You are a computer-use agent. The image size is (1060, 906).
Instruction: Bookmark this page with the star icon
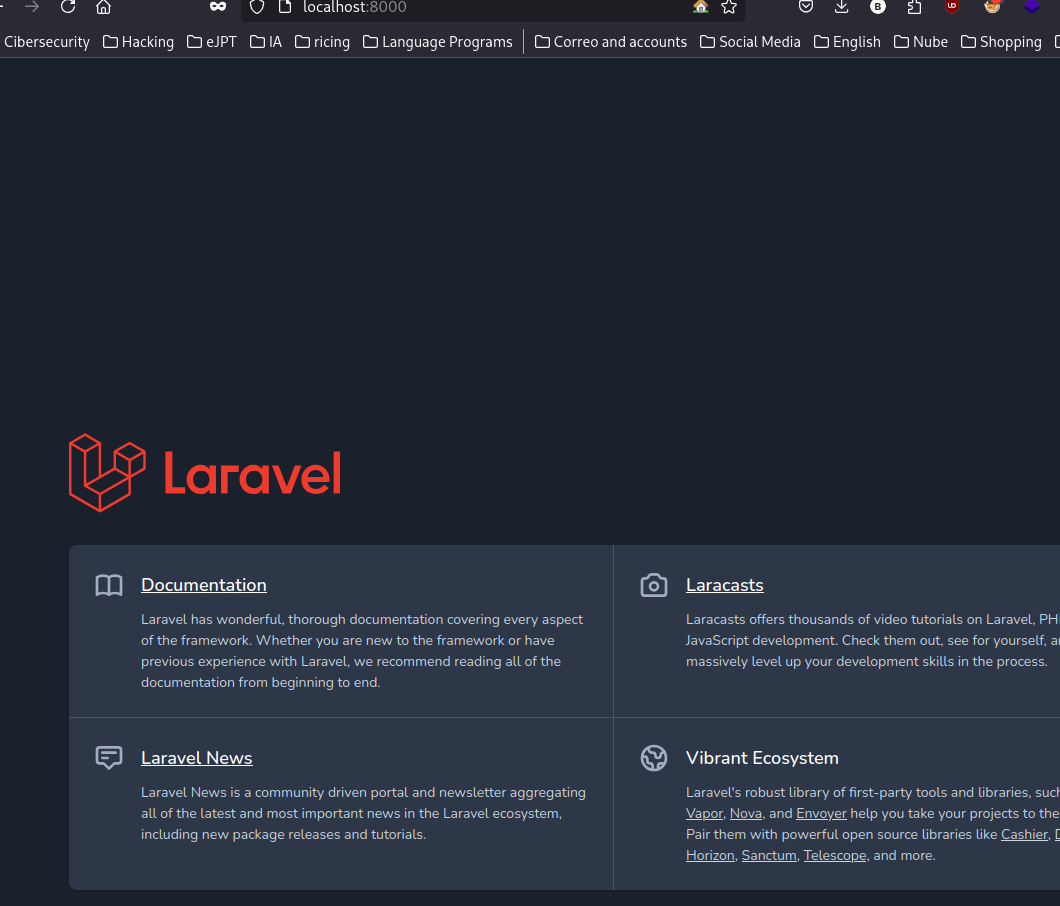click(x=729, y=7)
